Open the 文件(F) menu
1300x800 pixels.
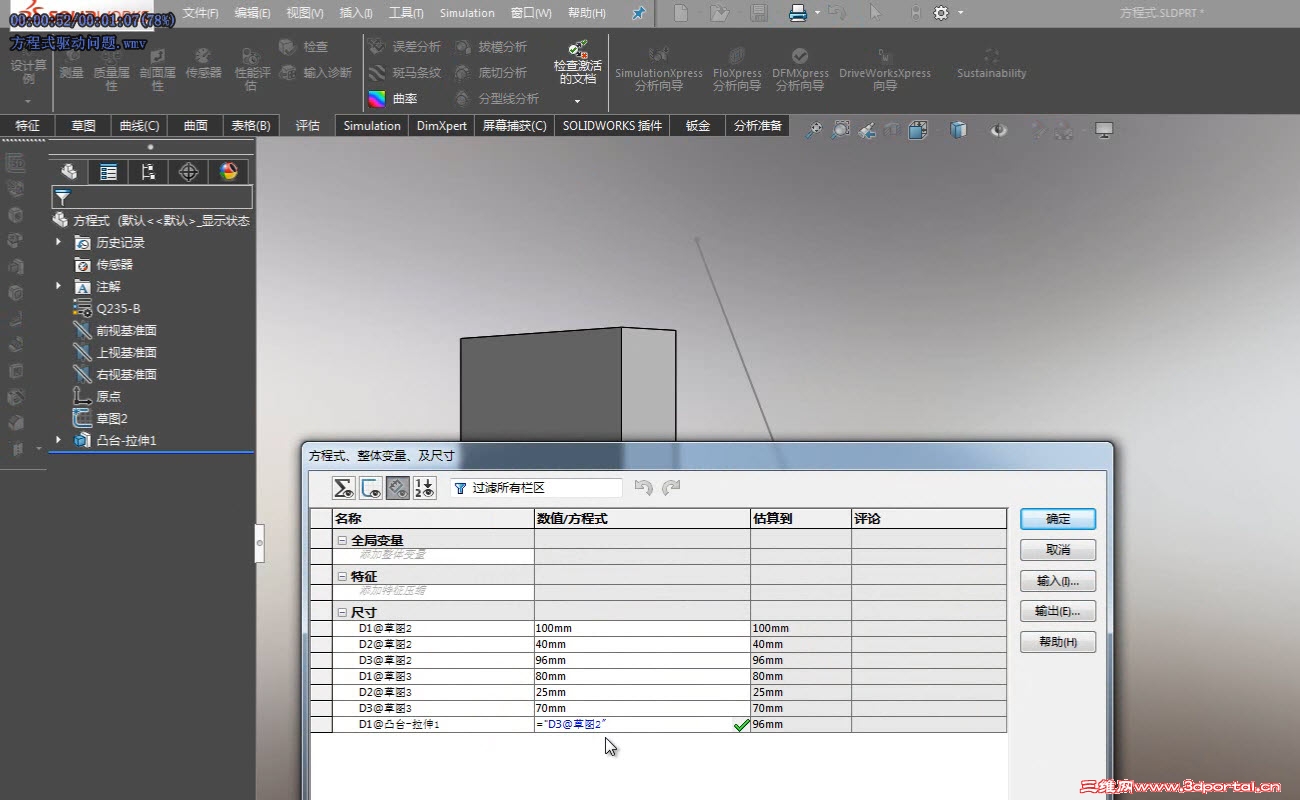(201, 13)
